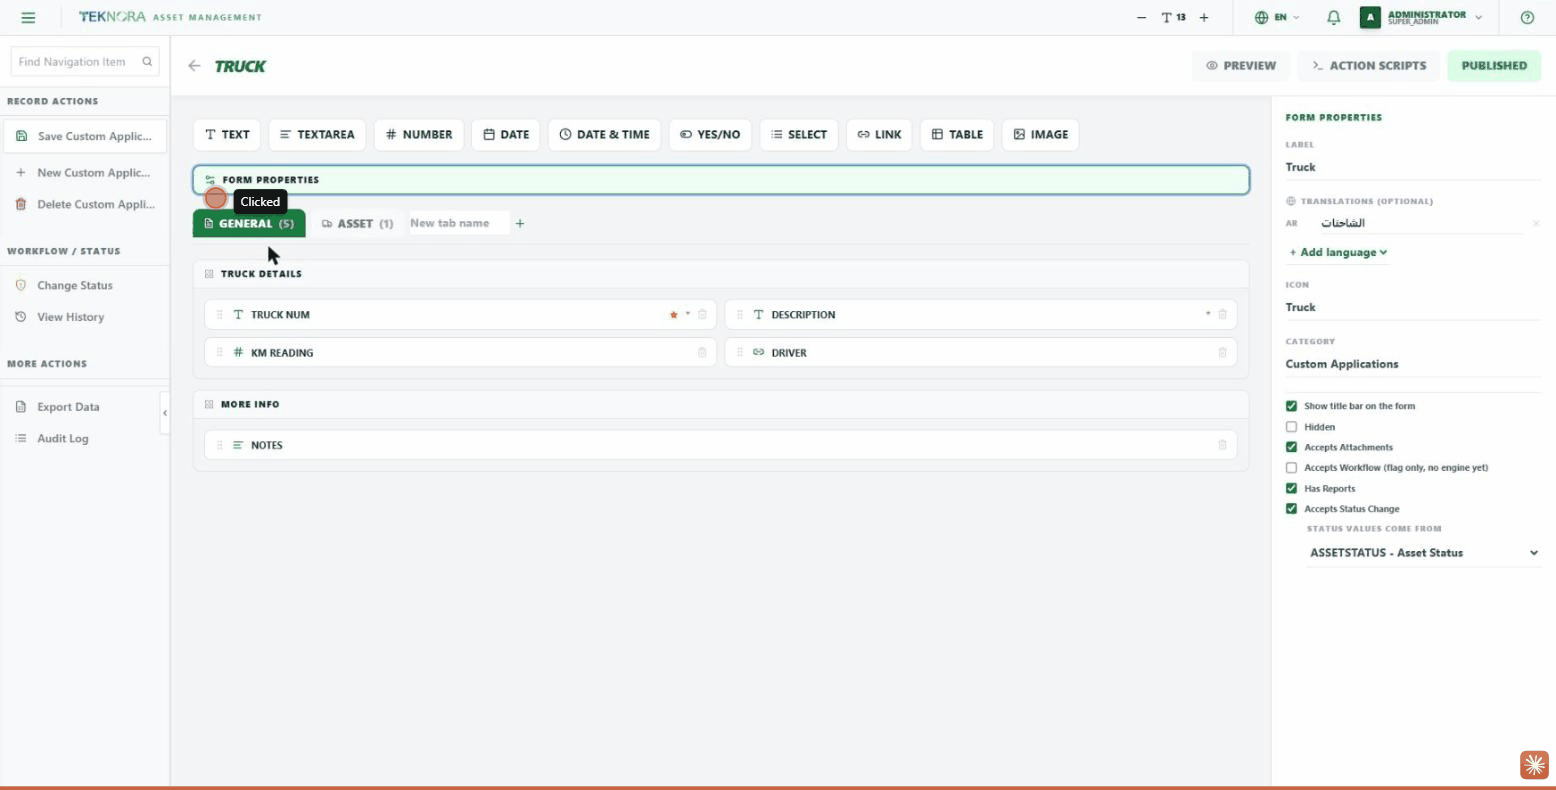
Task: Grab the Description drag handle
Action: point(740,314)
